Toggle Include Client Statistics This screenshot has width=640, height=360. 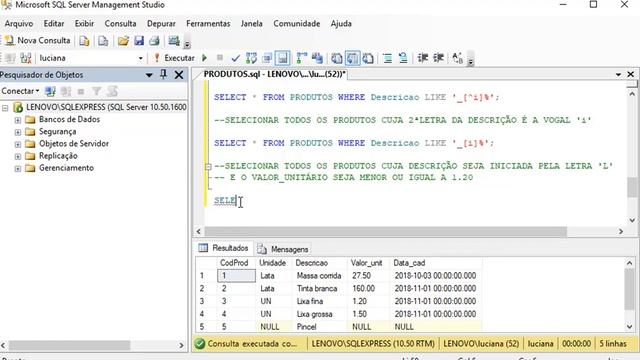[317, 58]
